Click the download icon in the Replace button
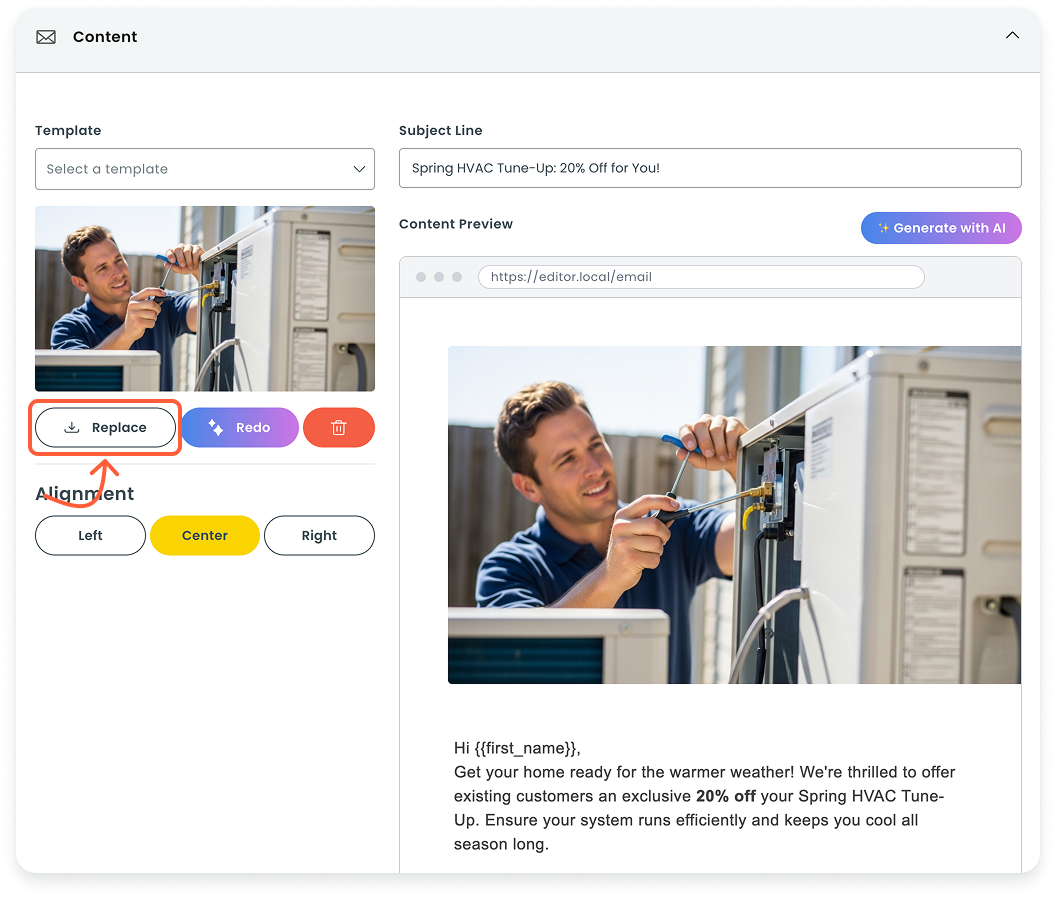 click(72, 428)
